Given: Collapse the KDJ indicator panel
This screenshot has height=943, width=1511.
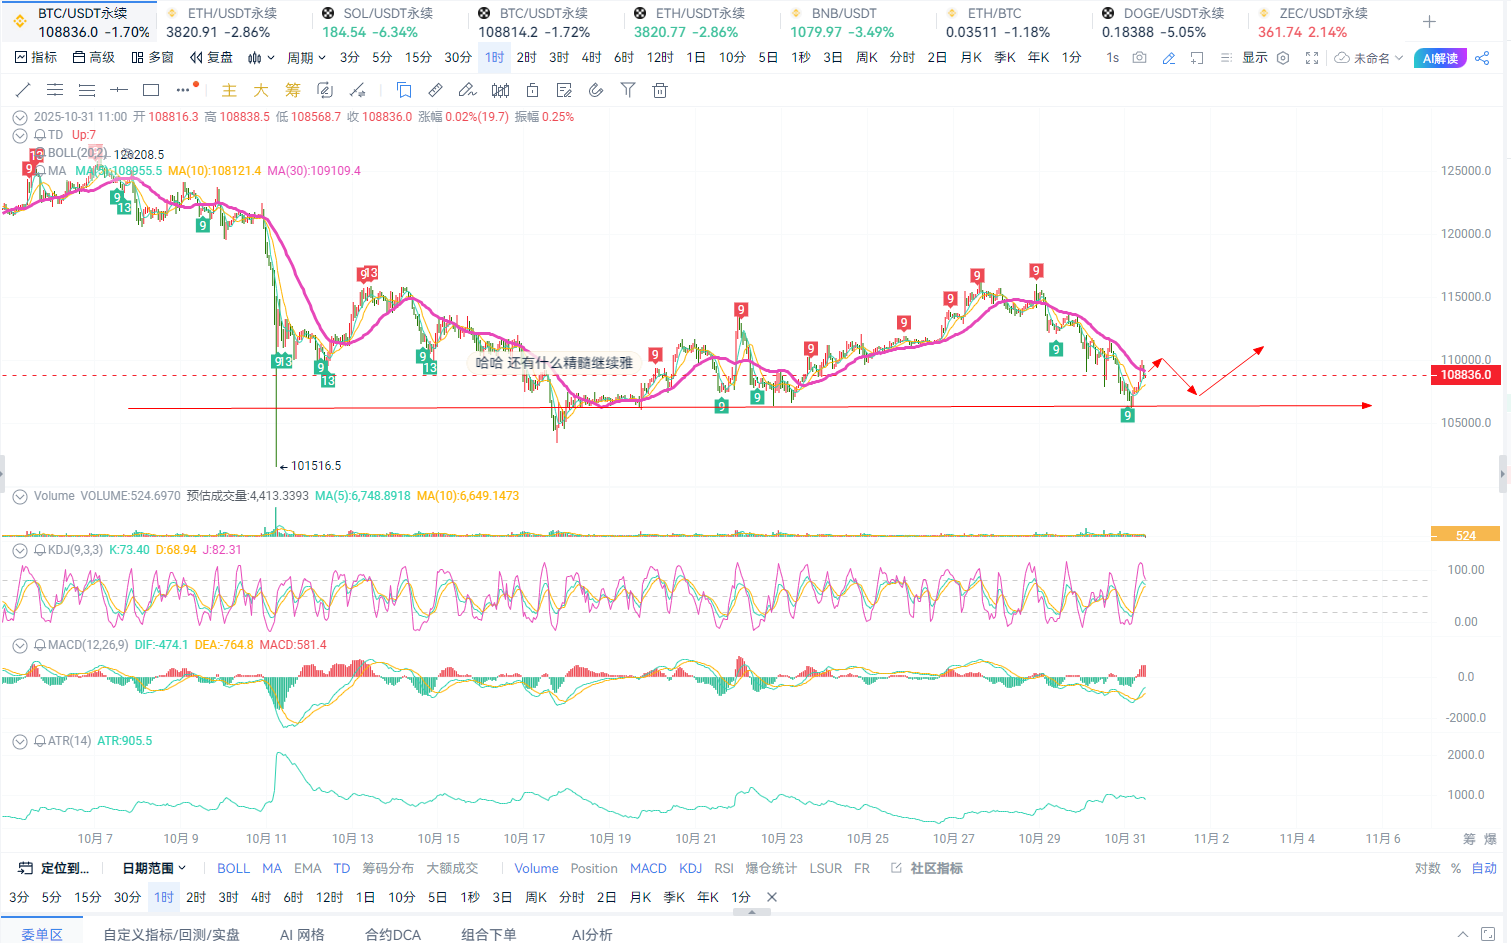Looking at the screenshot, I should point(19,550).
